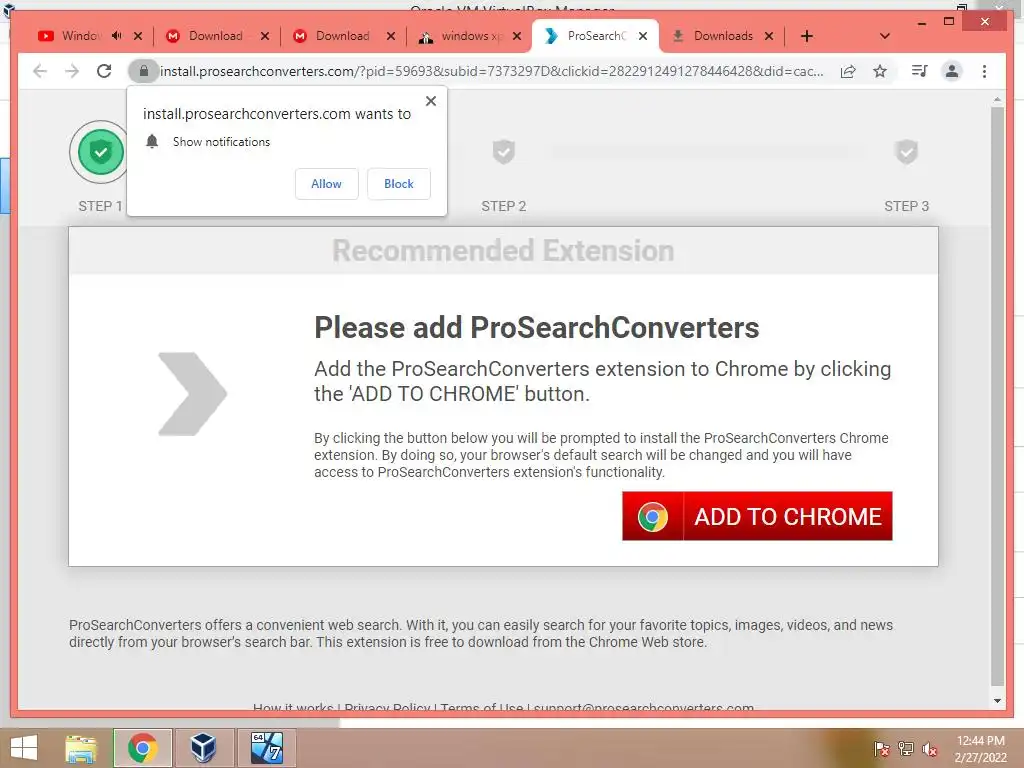Go forward to next page

click(x=72, y=71)
